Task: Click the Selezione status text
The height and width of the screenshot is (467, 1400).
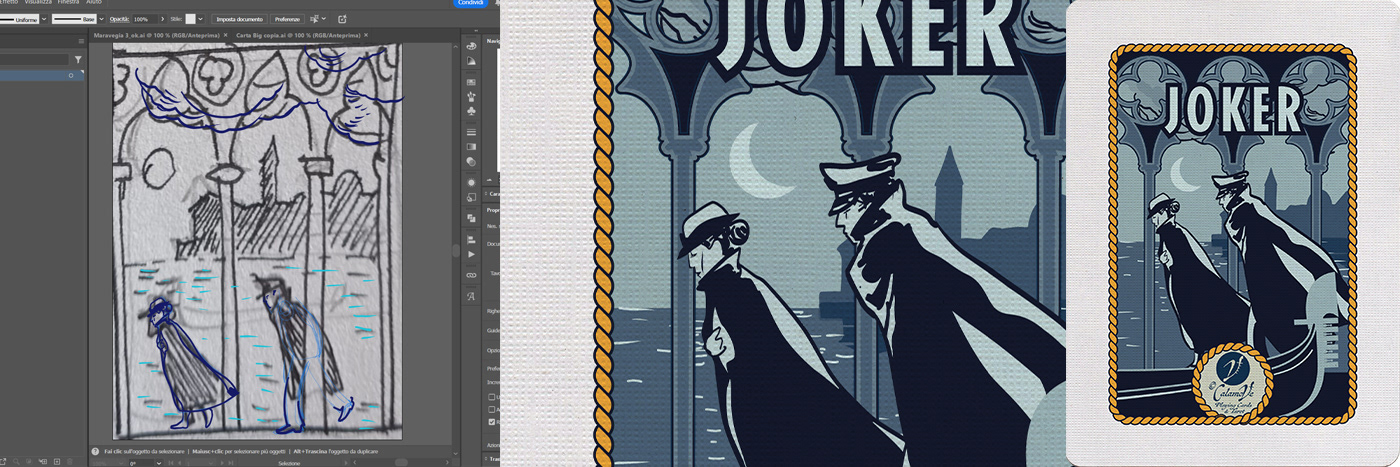Action: (289, 463)
